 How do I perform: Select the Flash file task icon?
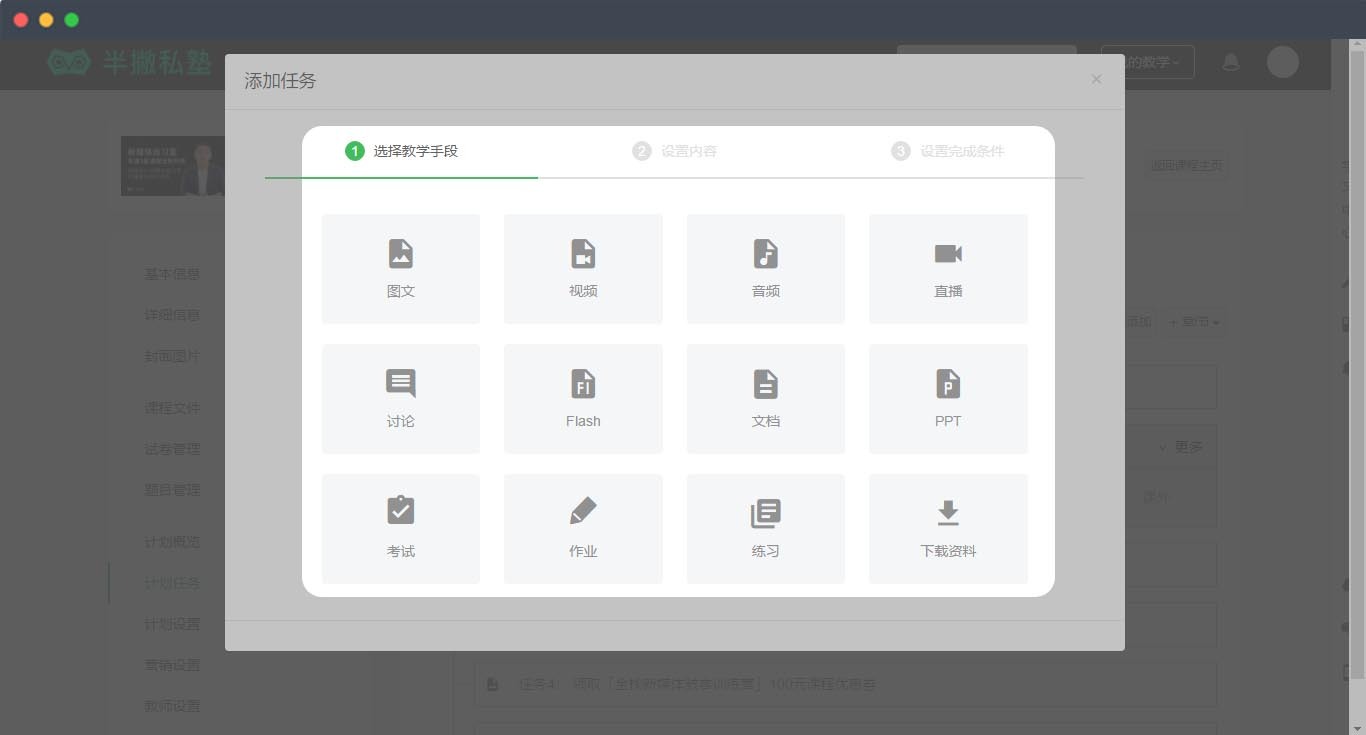click(583, 383)
